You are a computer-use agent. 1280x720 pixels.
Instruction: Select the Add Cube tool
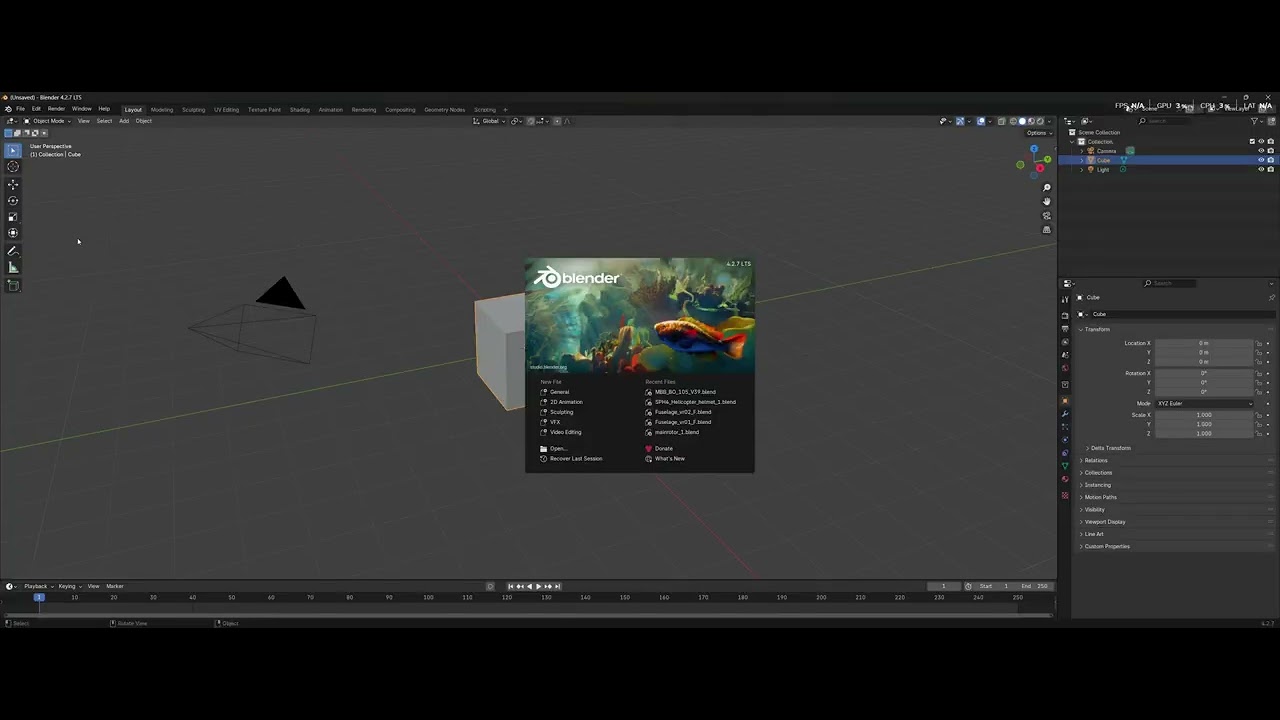[13, 285]
